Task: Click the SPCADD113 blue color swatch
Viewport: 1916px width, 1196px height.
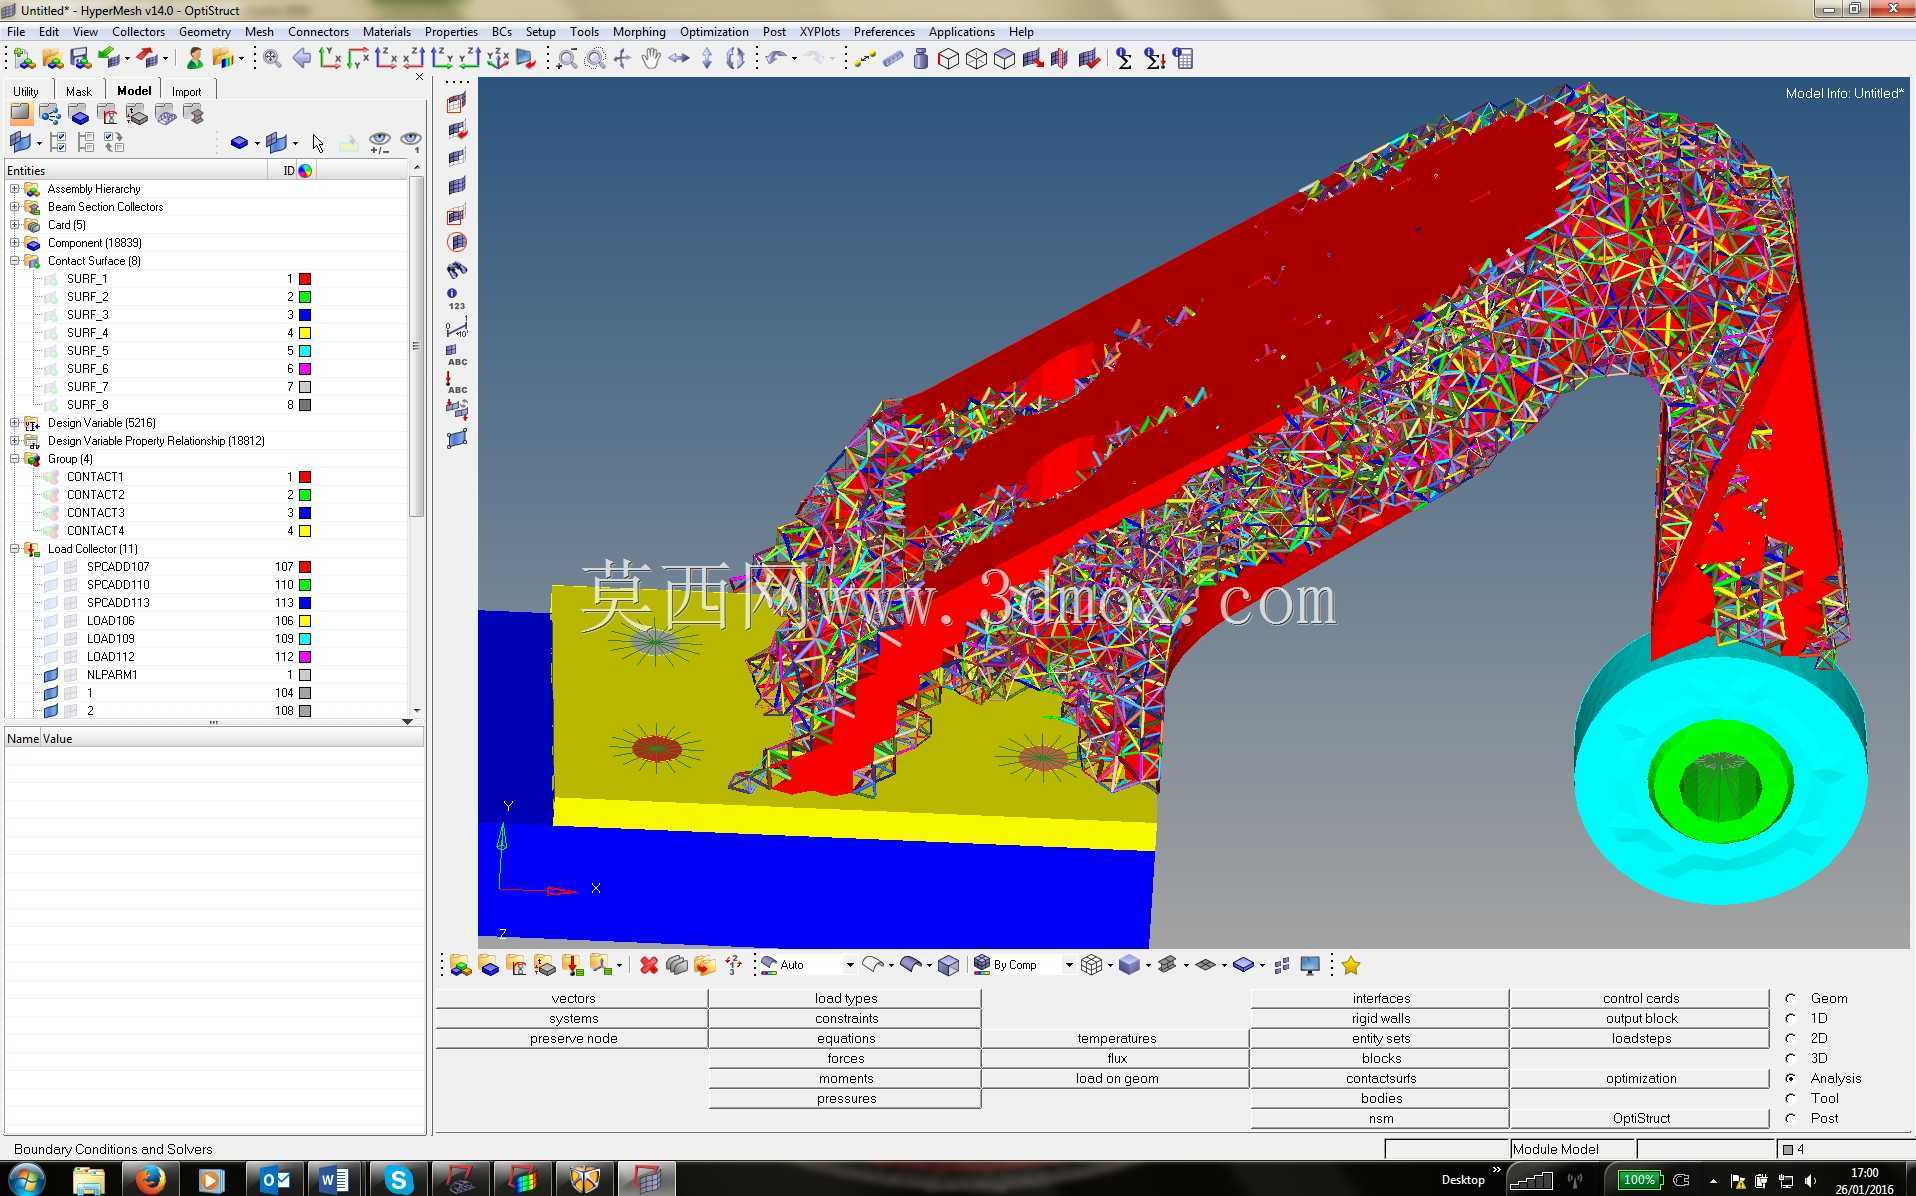Action: point(305,603)
